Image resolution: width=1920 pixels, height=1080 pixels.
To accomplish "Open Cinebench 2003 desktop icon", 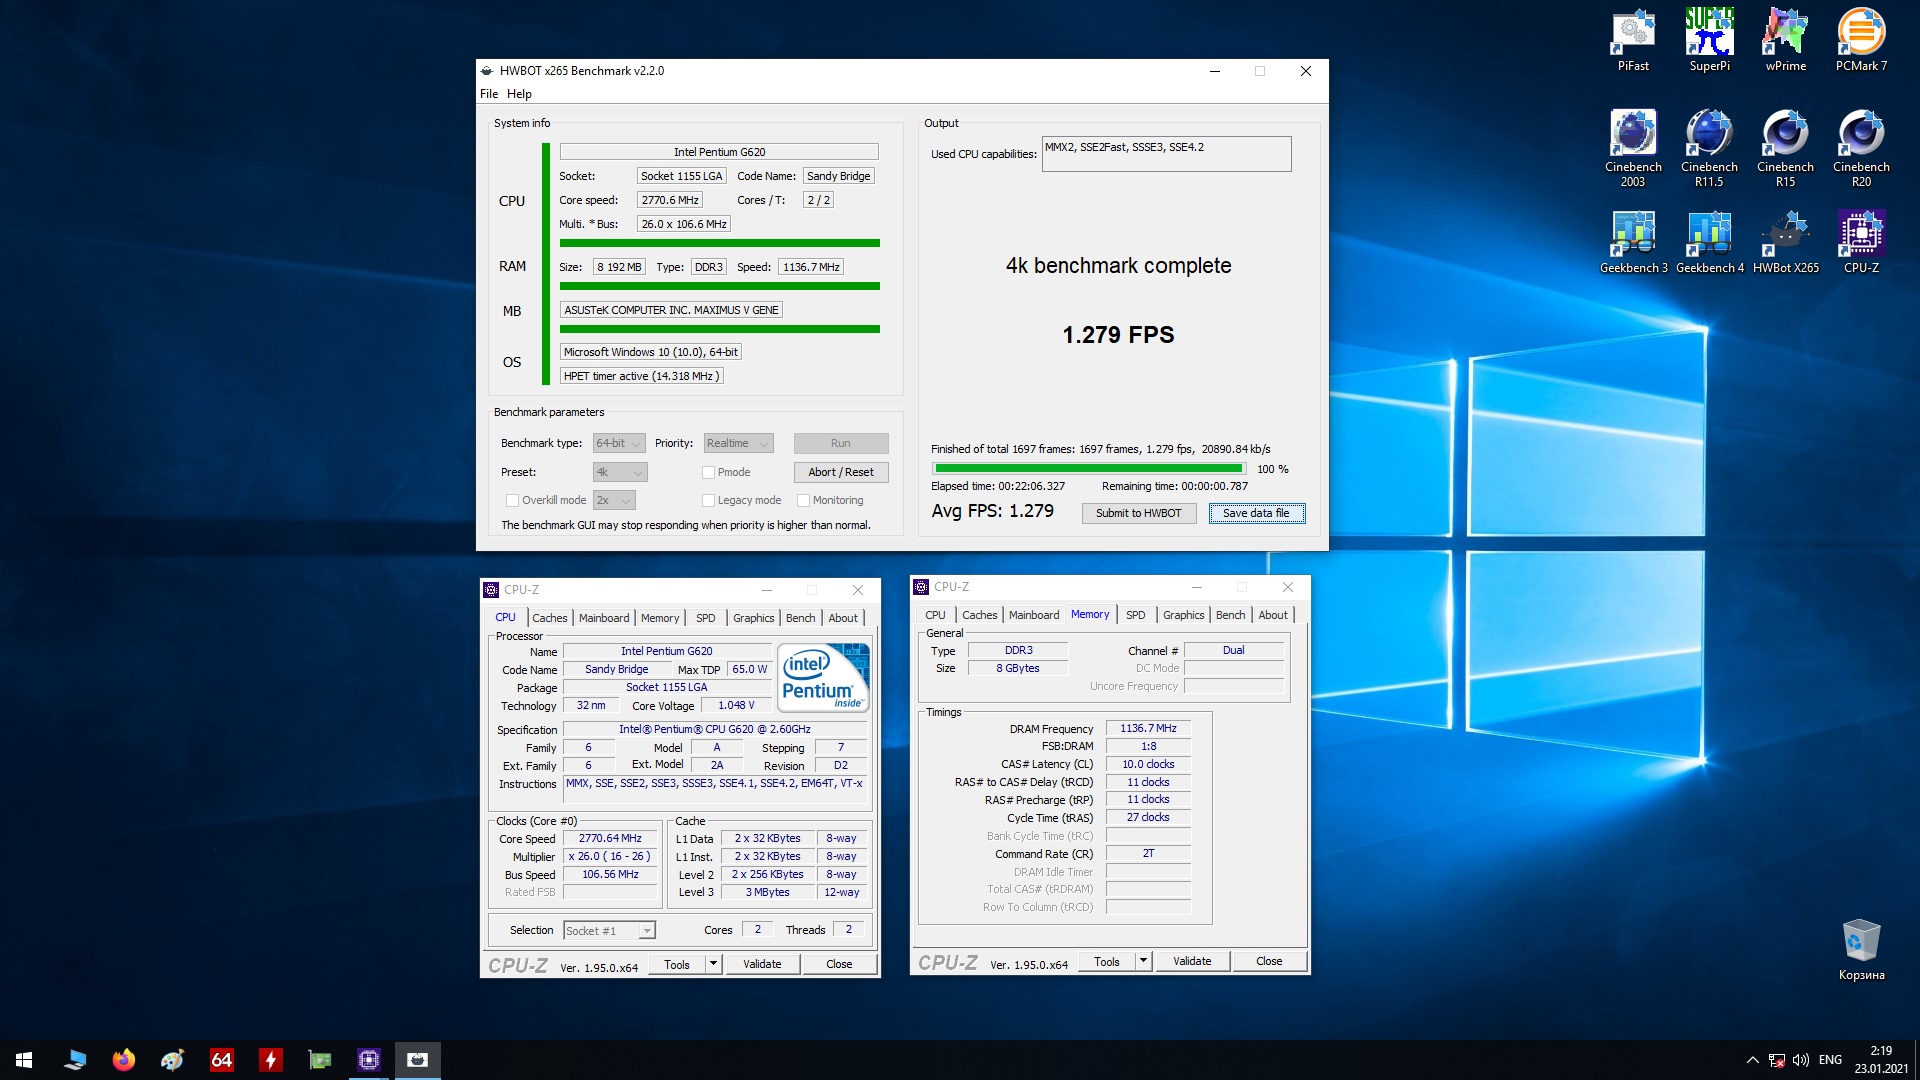I will pyautogui.click(x=1633, y=148).
